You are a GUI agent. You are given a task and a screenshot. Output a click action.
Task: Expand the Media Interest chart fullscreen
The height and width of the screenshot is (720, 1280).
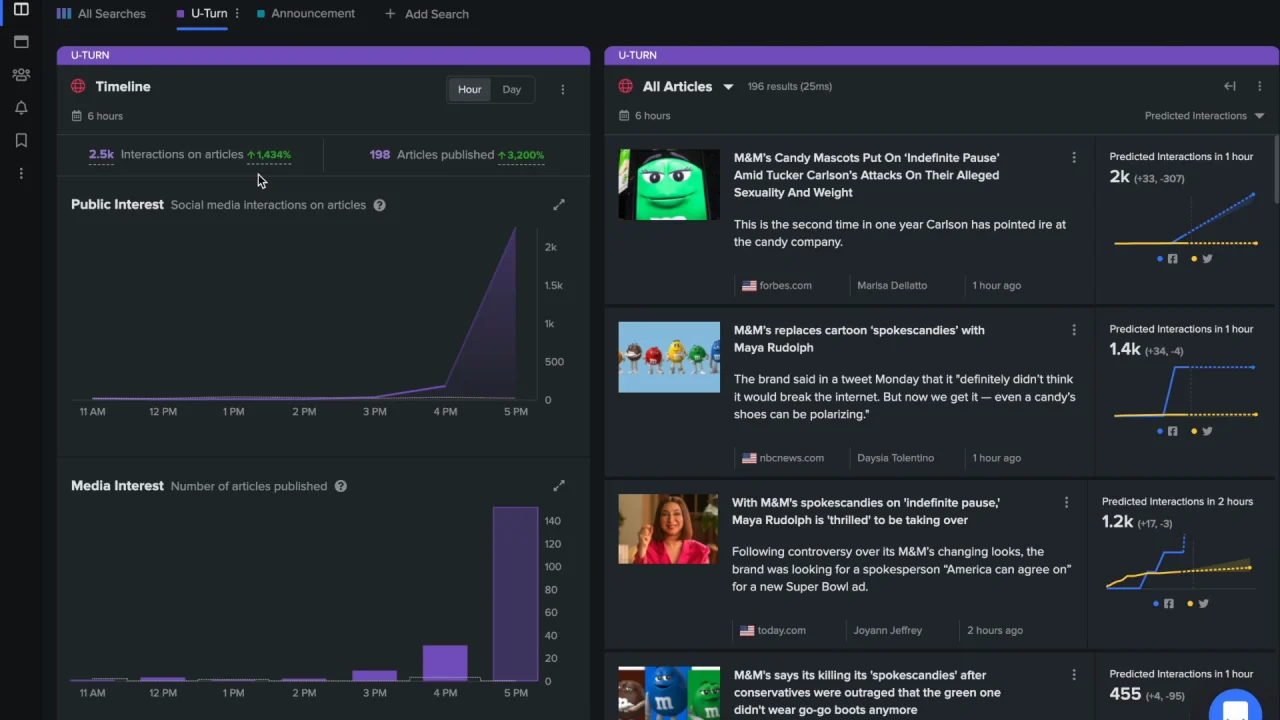pyautogui.click(x=559, y=486)
